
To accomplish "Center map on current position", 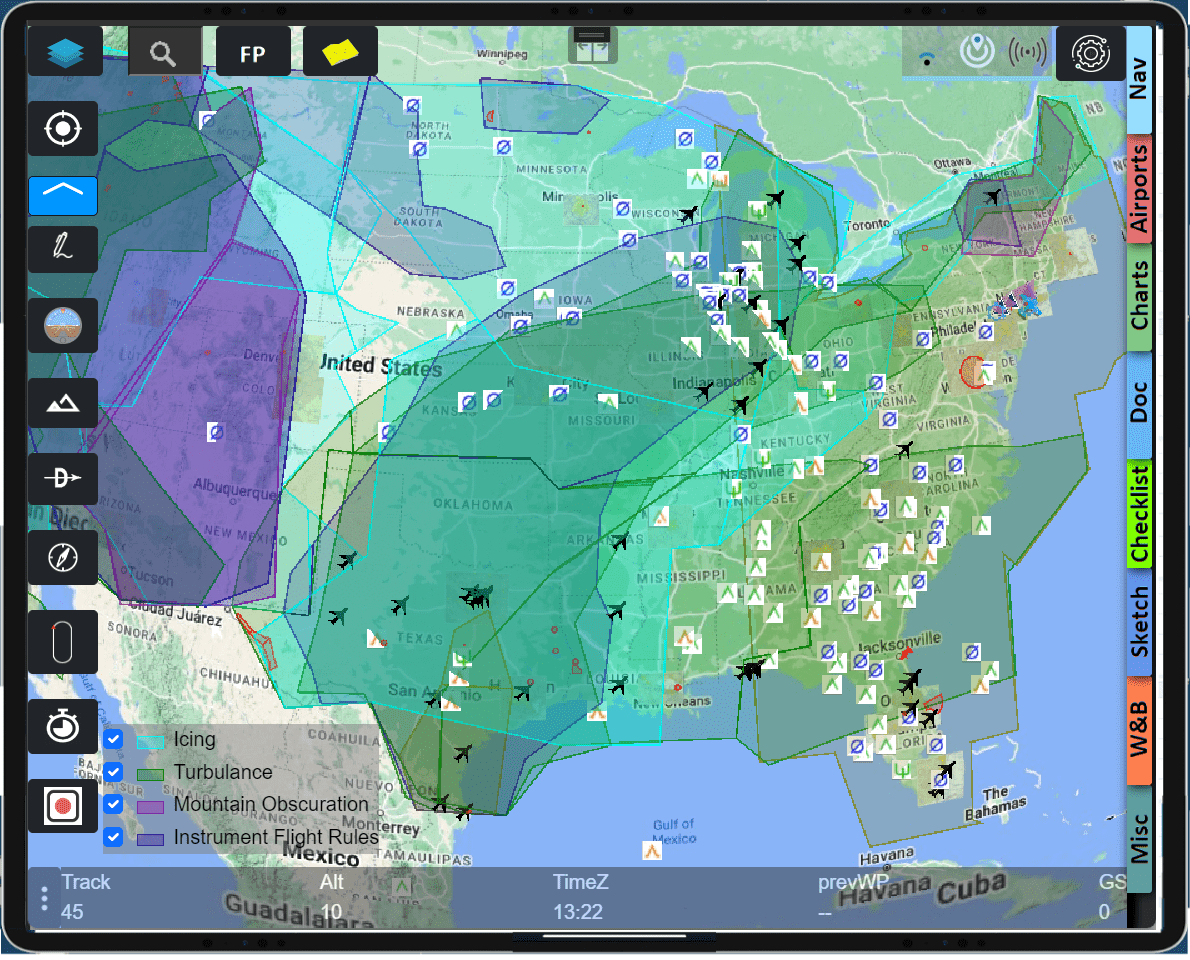I will [x=63, y=128].
